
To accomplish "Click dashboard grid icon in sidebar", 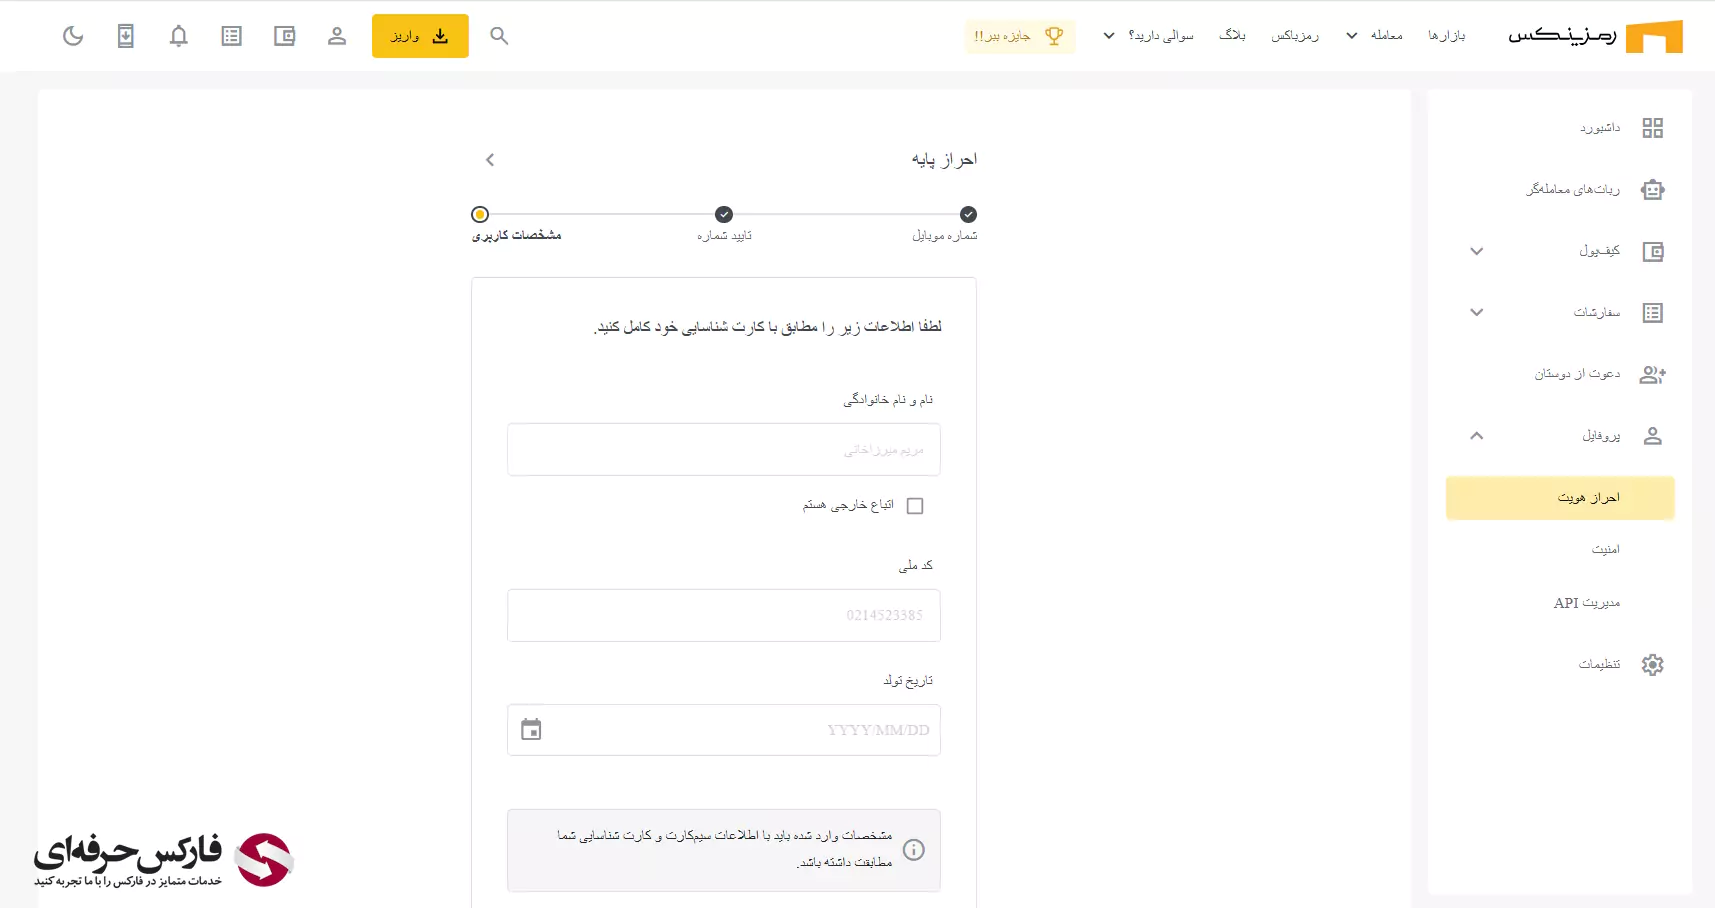I will point(1652,128).
